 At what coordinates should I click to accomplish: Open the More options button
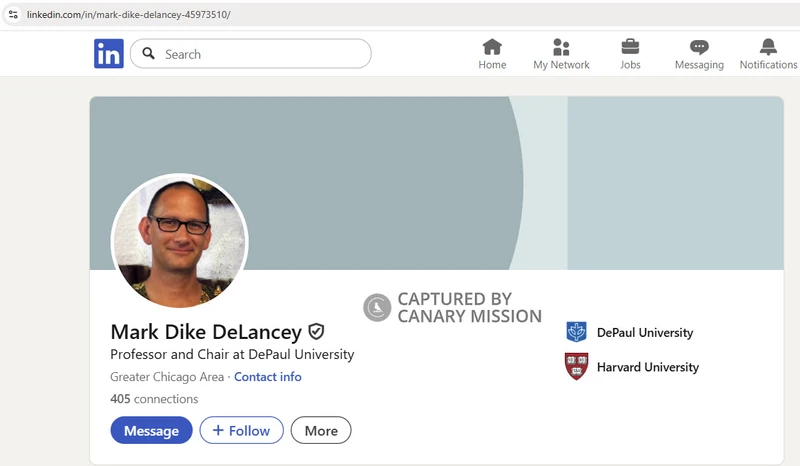click(x=321, y=430)
